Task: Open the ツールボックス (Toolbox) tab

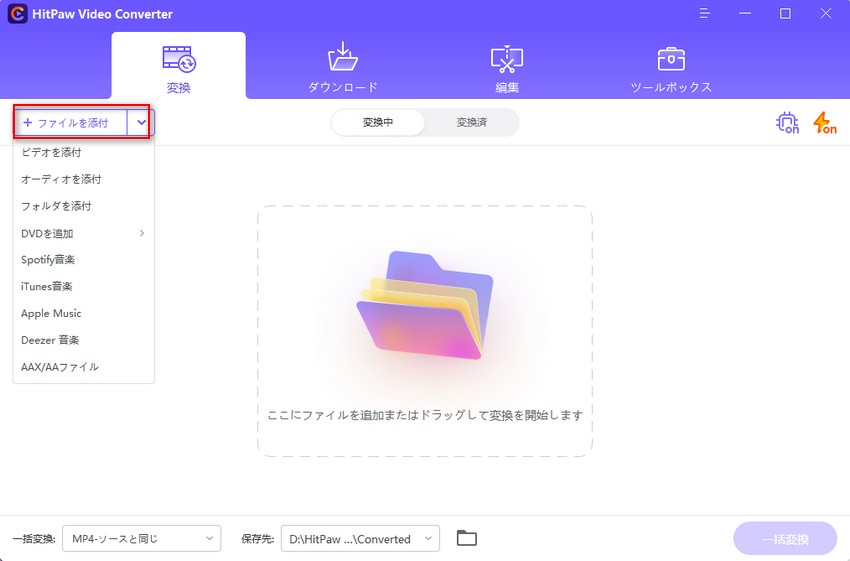Action: tap(671, 69)
